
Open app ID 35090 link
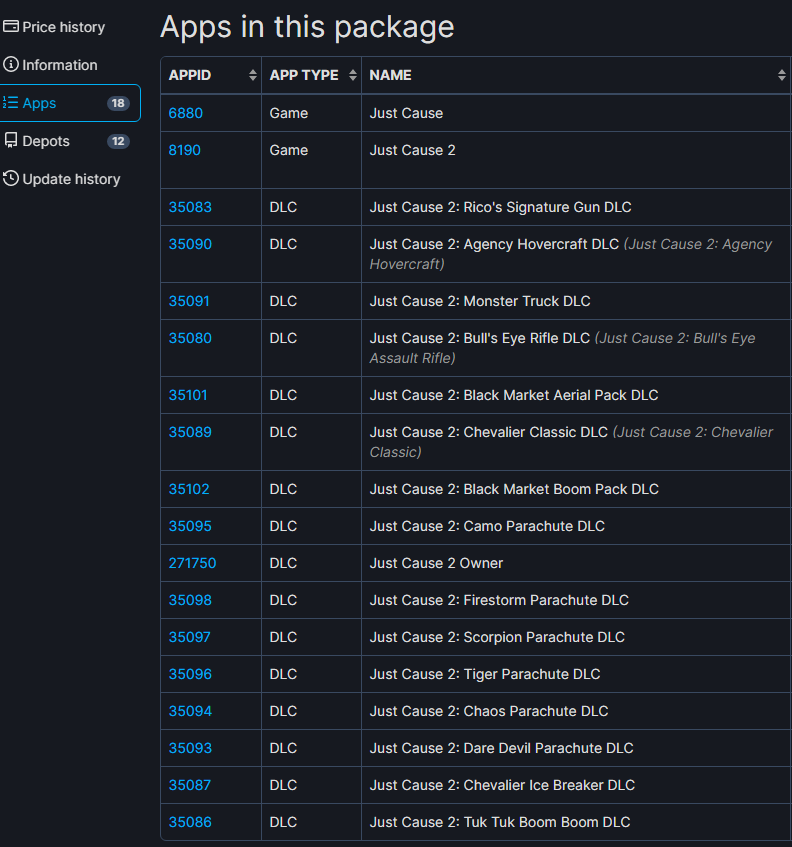(190, 244)
